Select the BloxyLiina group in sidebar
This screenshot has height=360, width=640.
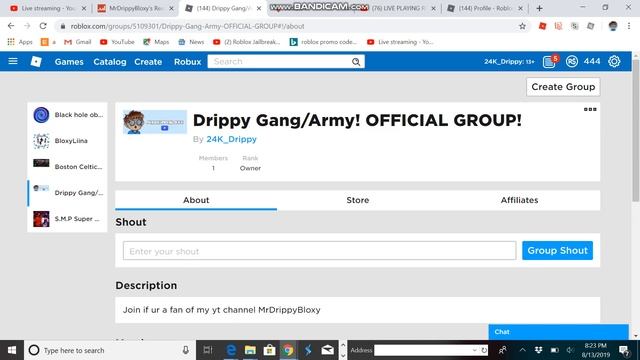pyautogui.click(x=67, y=141)
